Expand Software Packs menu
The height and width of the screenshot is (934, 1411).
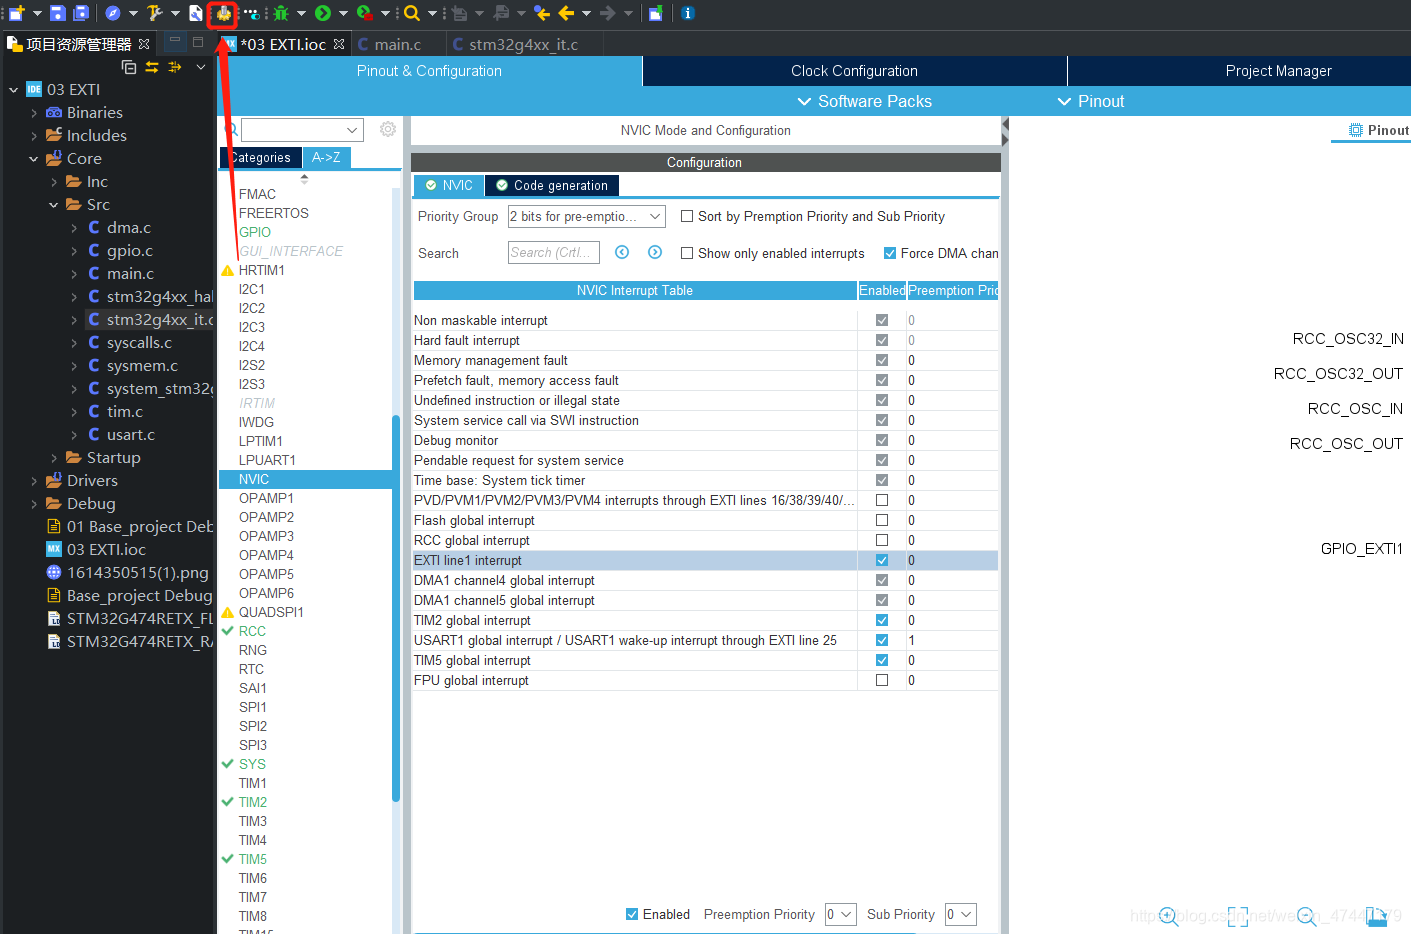click(x=864, y=101)
